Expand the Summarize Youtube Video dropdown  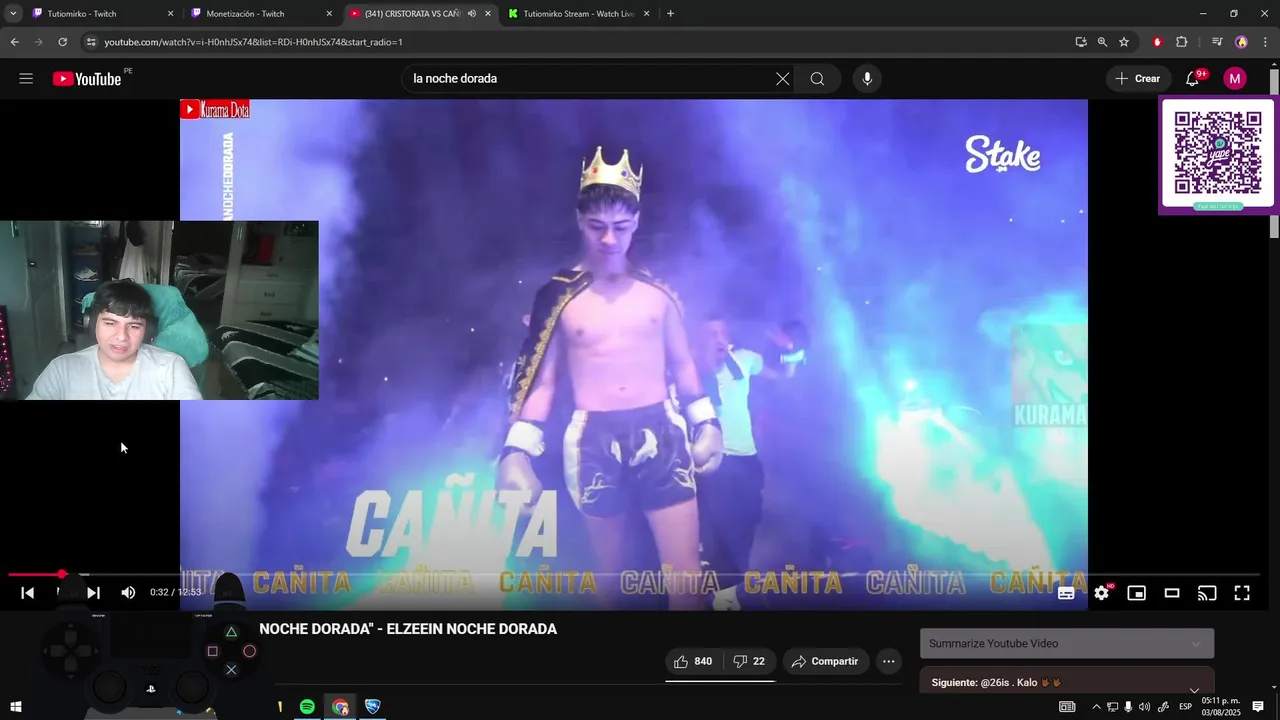(x=1067, y=644)
